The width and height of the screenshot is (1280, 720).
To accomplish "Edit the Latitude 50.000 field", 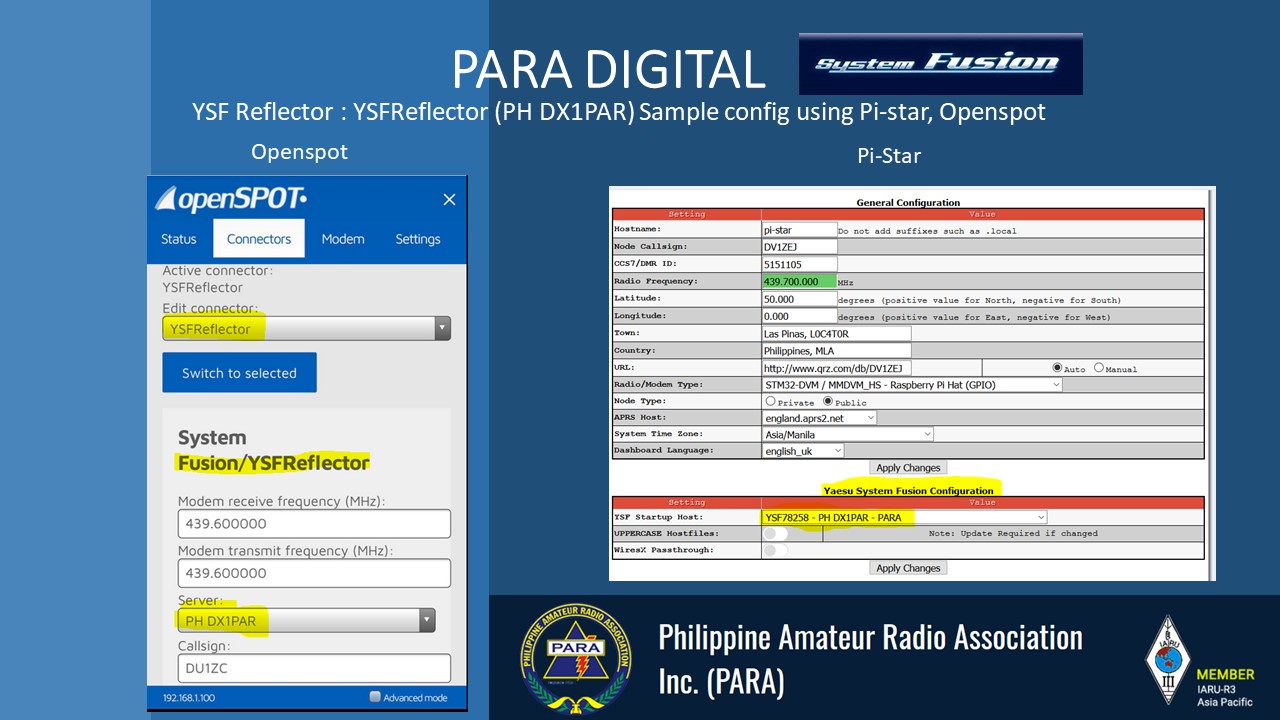I will 799,299.
